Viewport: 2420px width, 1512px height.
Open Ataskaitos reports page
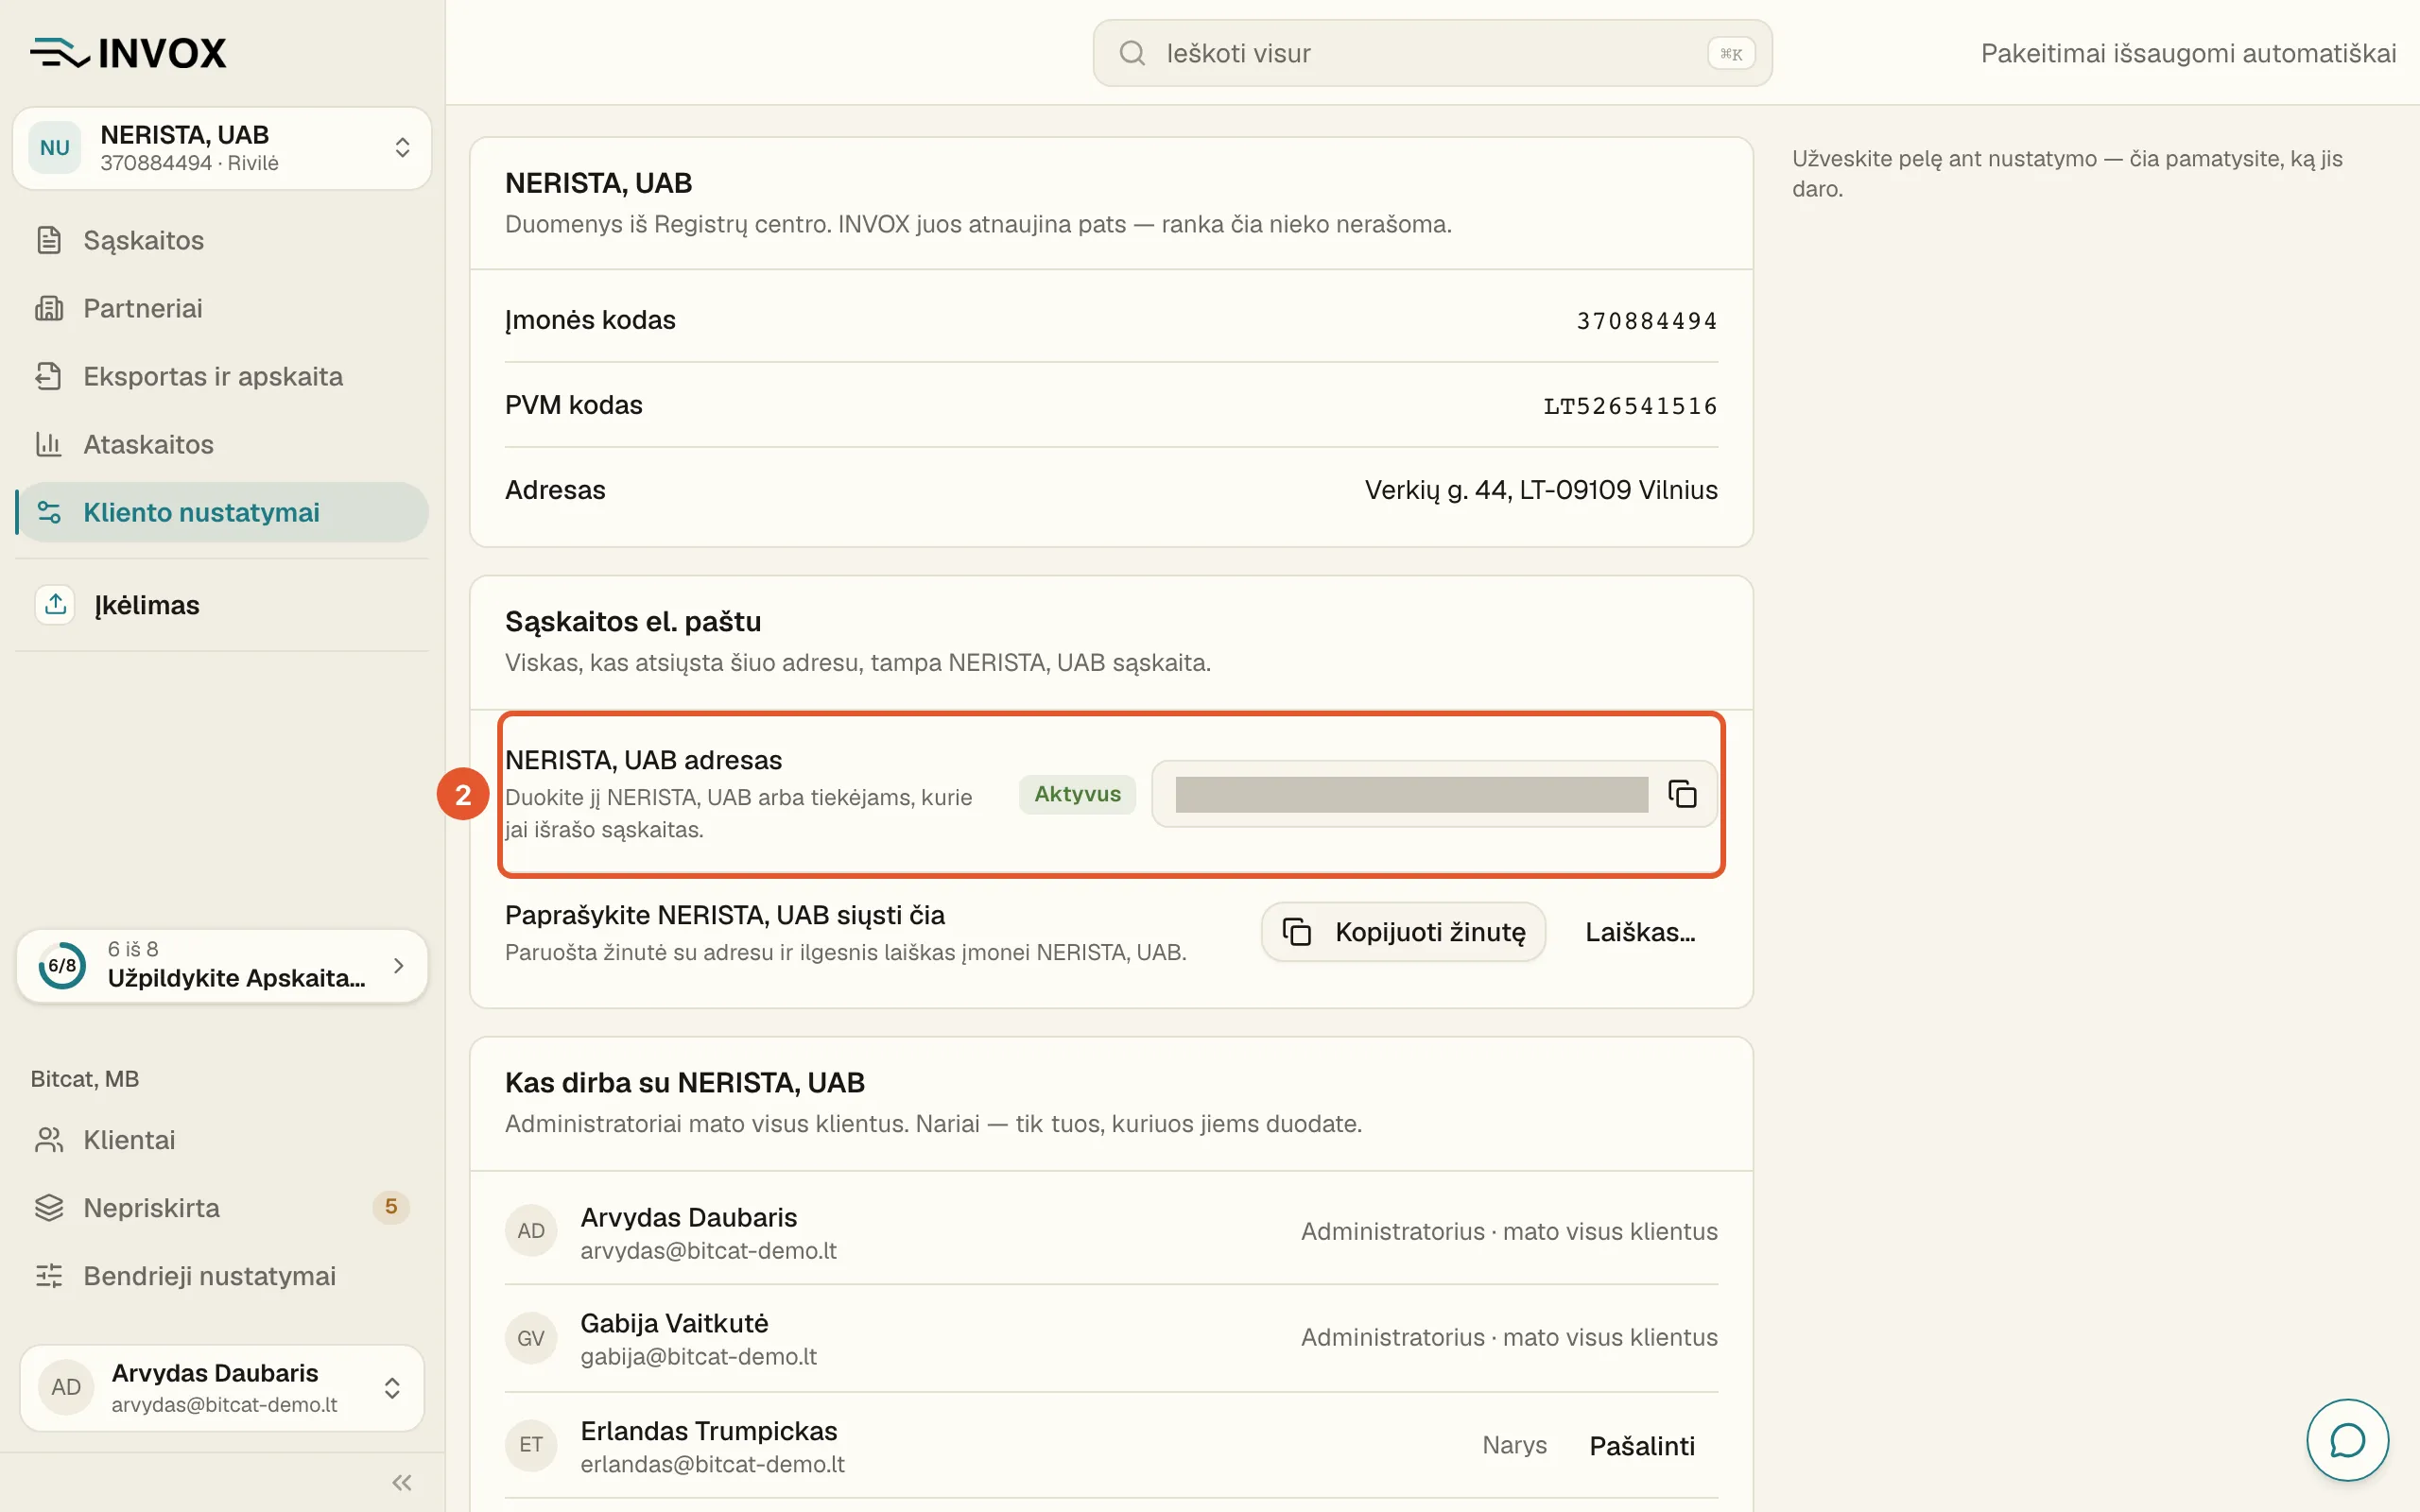tap(222, 444)
